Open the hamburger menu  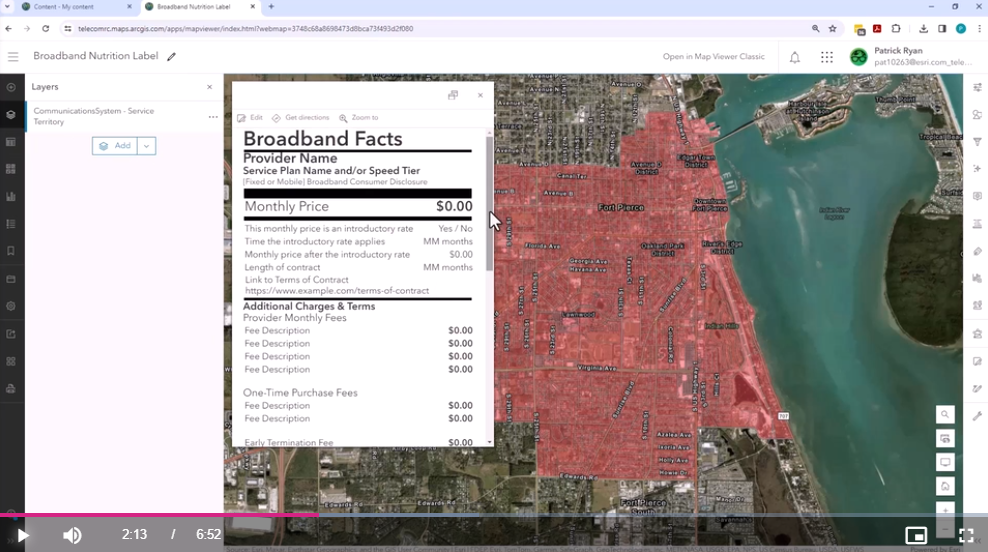pos(13,57)
